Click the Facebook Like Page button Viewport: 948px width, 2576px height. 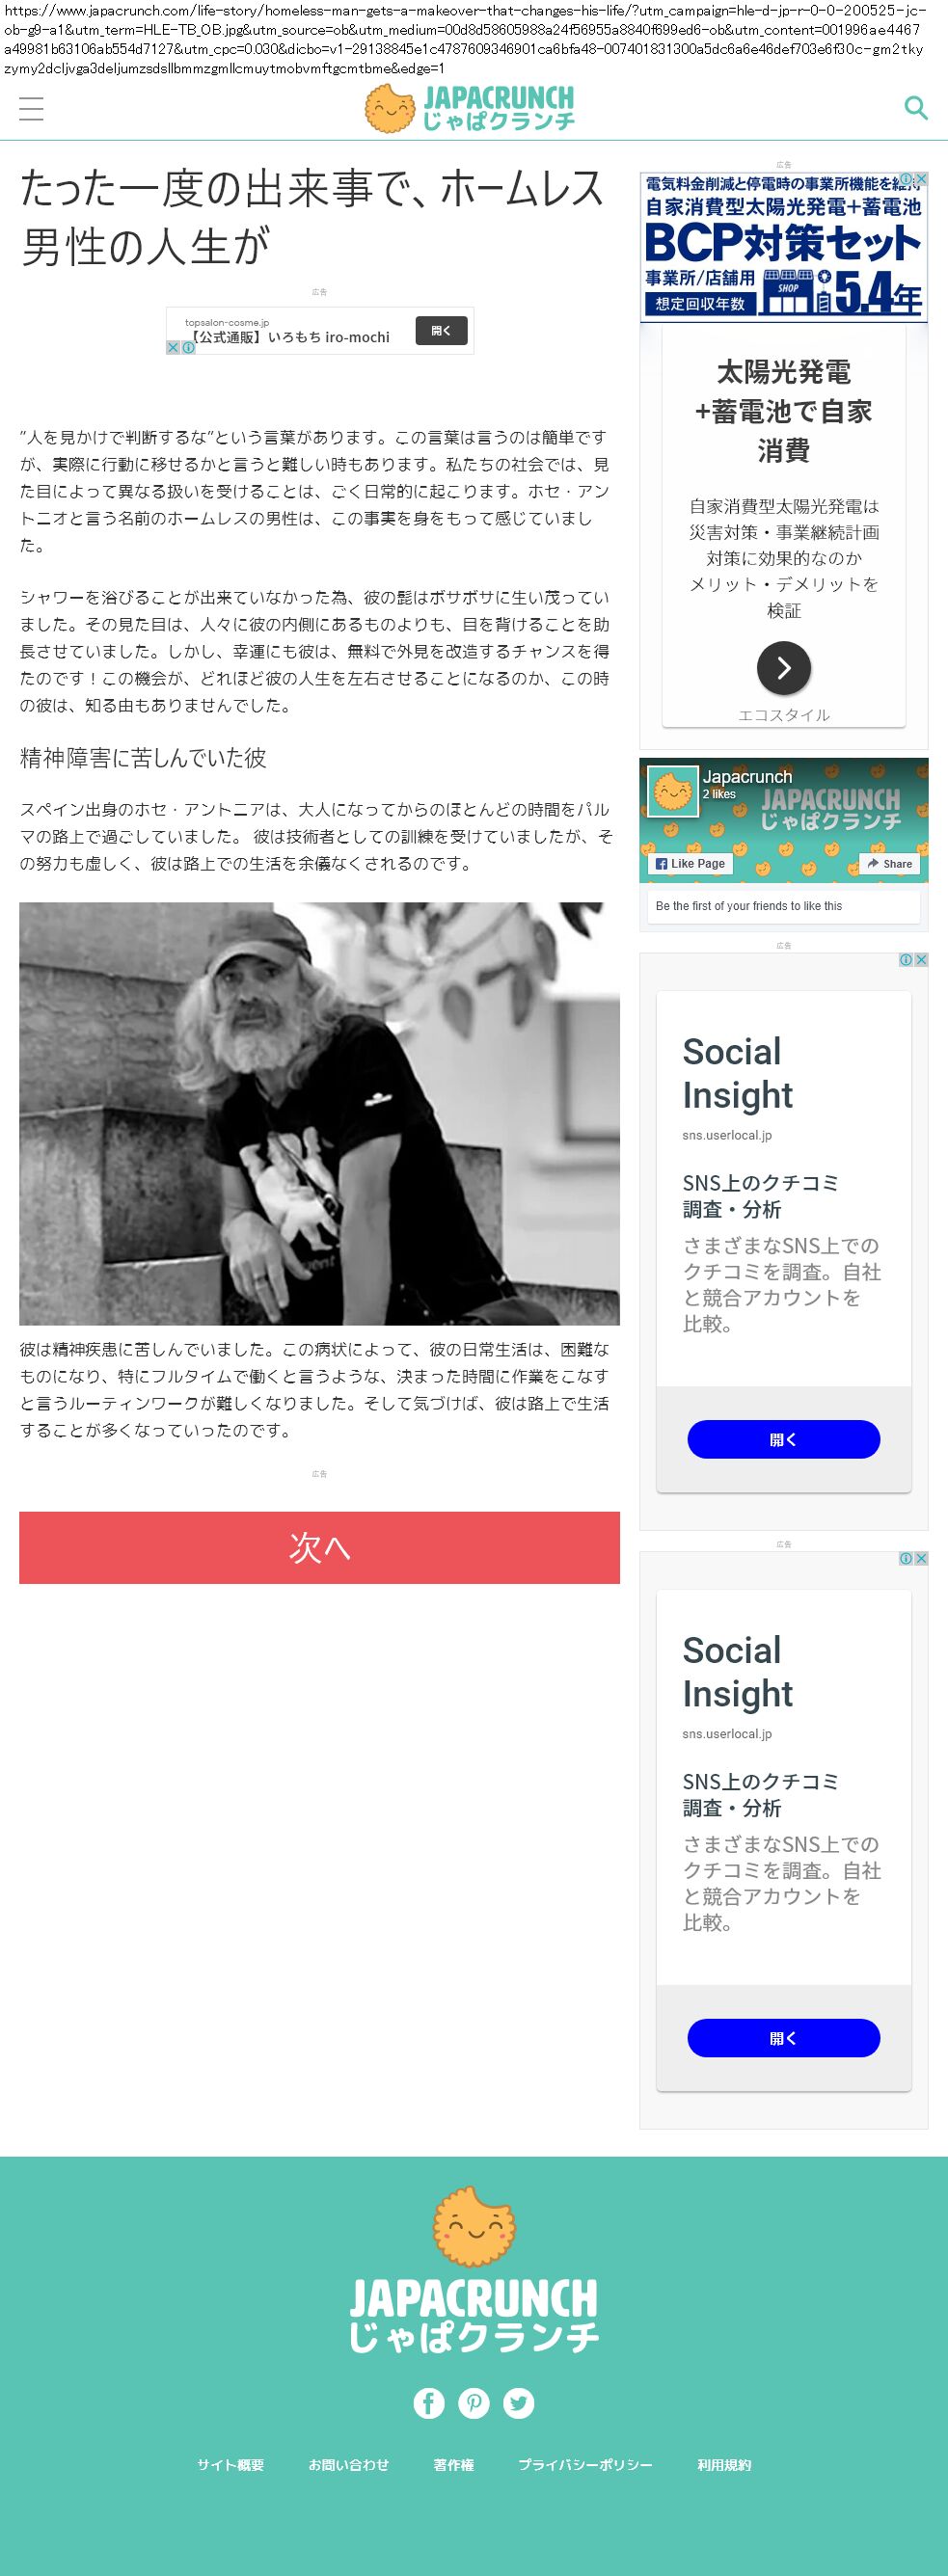coord(690,863)
